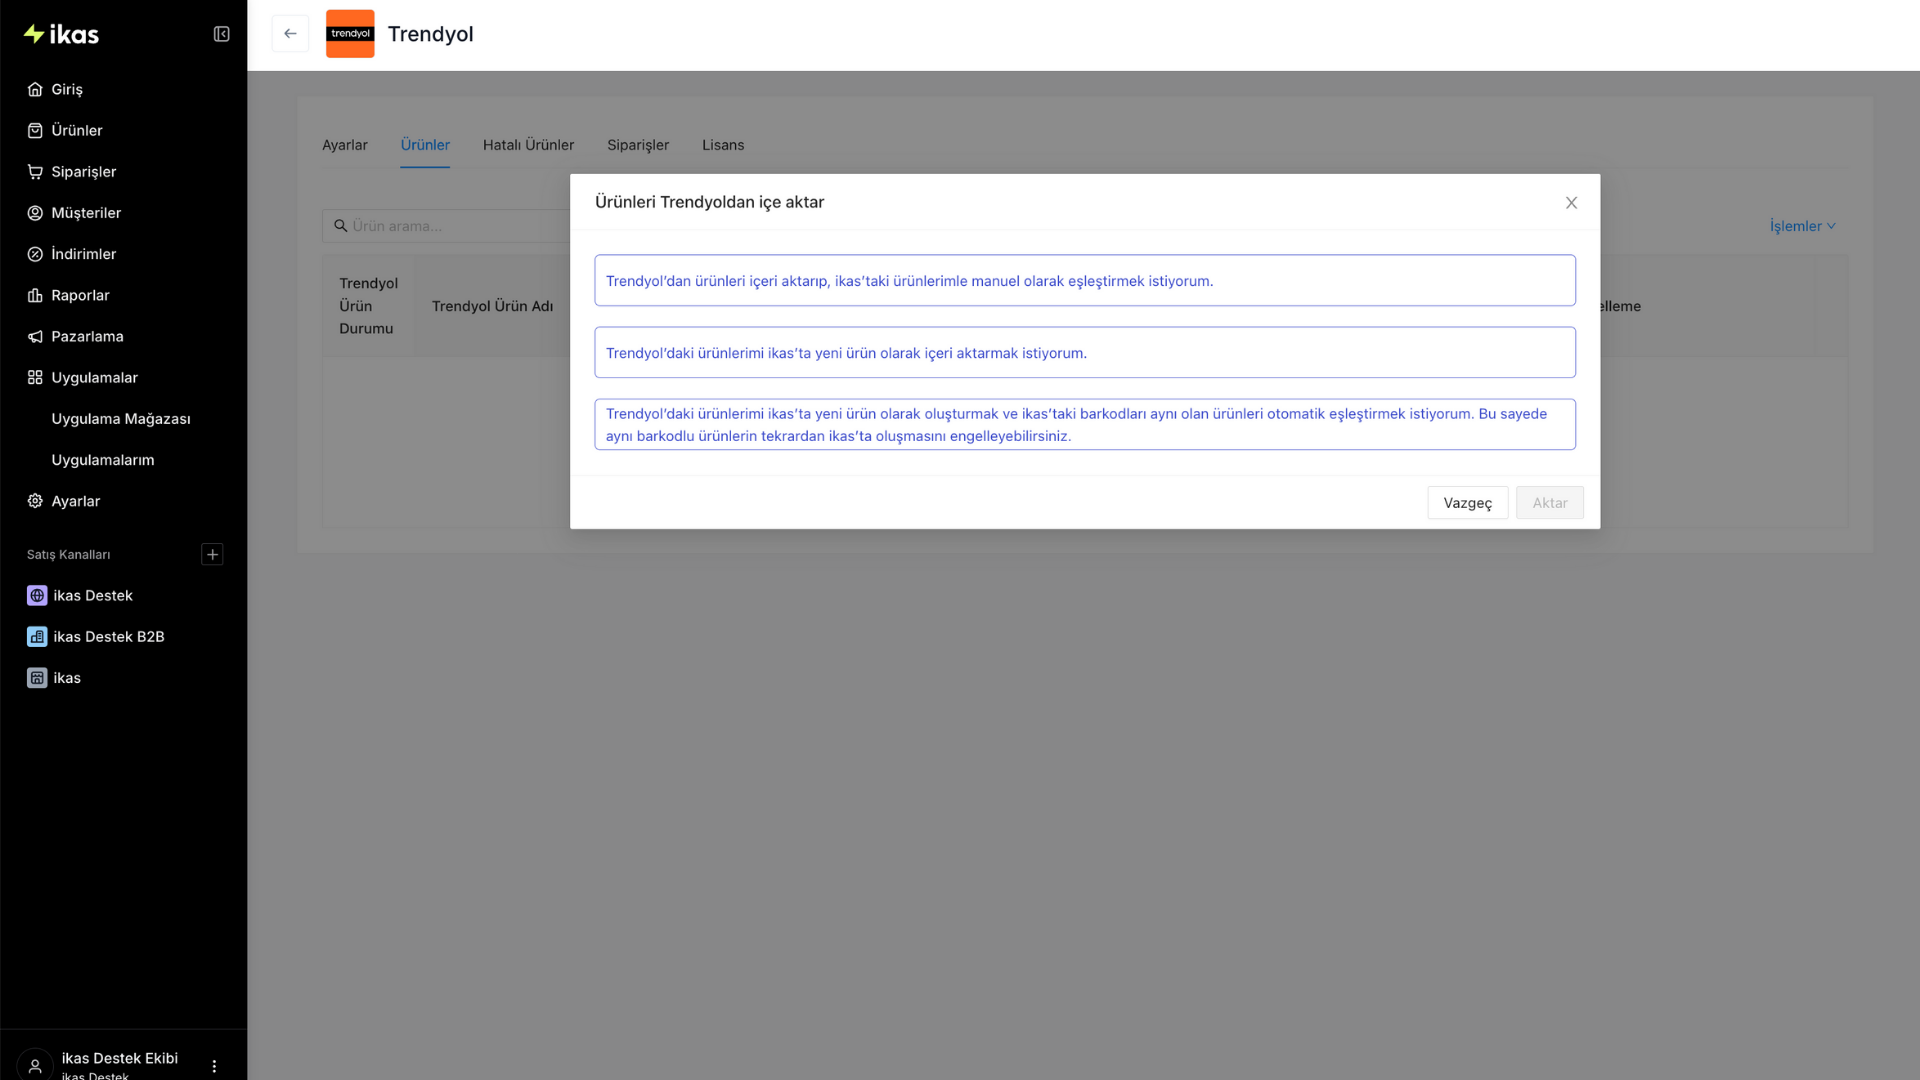Viewport: 1920px width, 1080px height.
Task: Click the Müşteriler person icon
Action: [x=35, y=213]
